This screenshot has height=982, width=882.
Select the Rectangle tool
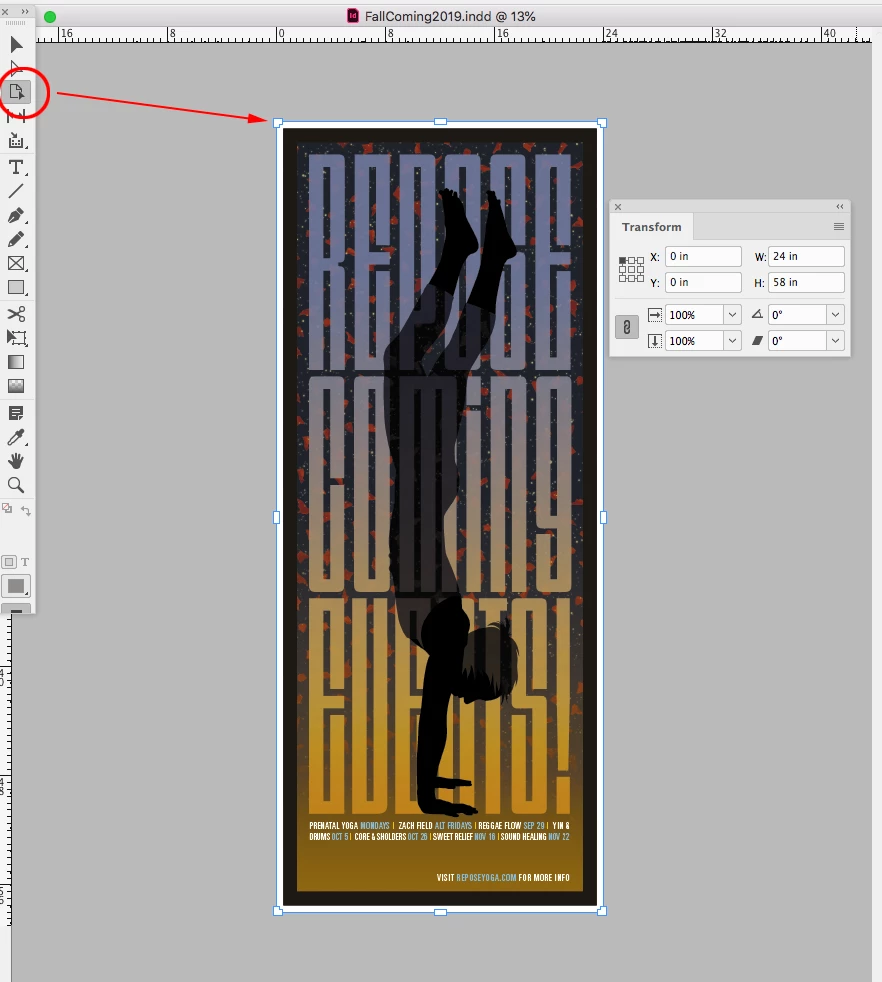[16, 287]
